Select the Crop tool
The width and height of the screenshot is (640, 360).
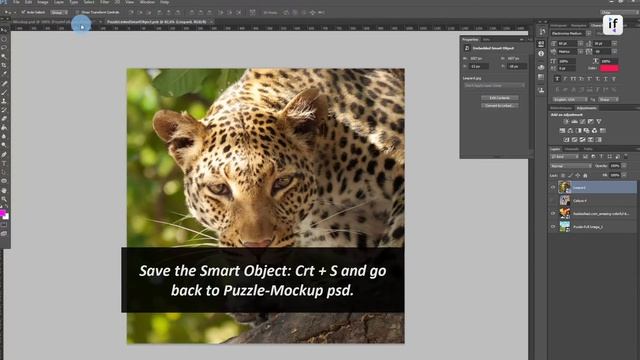(4, 65)
